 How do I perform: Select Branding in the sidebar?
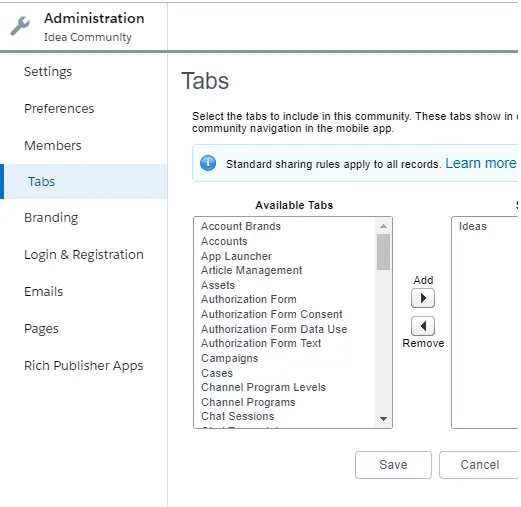click(x=51, y=218)
